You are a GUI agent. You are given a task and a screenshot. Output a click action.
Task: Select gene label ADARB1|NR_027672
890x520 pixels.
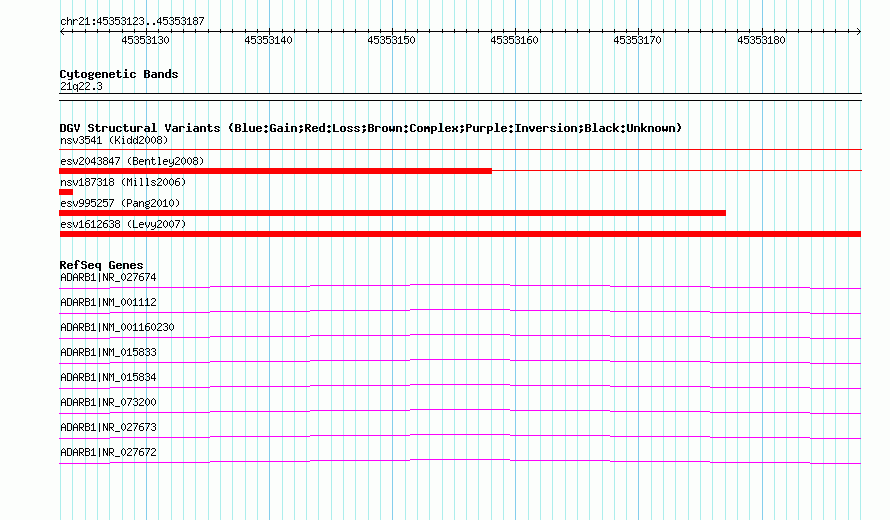click(108, 452)
